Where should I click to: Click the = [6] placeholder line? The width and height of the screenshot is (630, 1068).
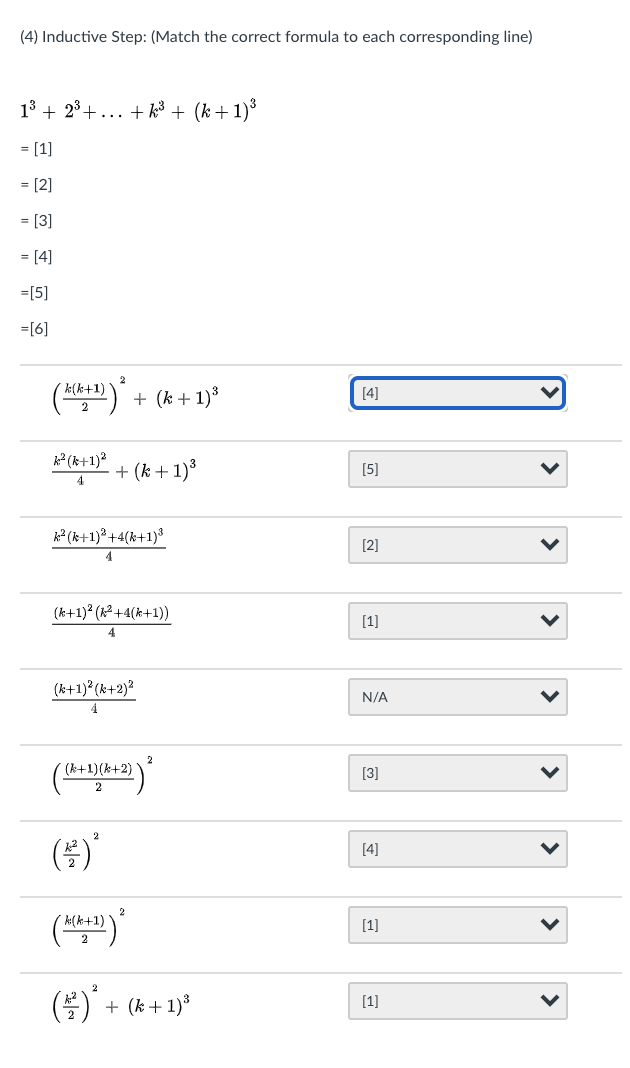[x=33, y=328]
